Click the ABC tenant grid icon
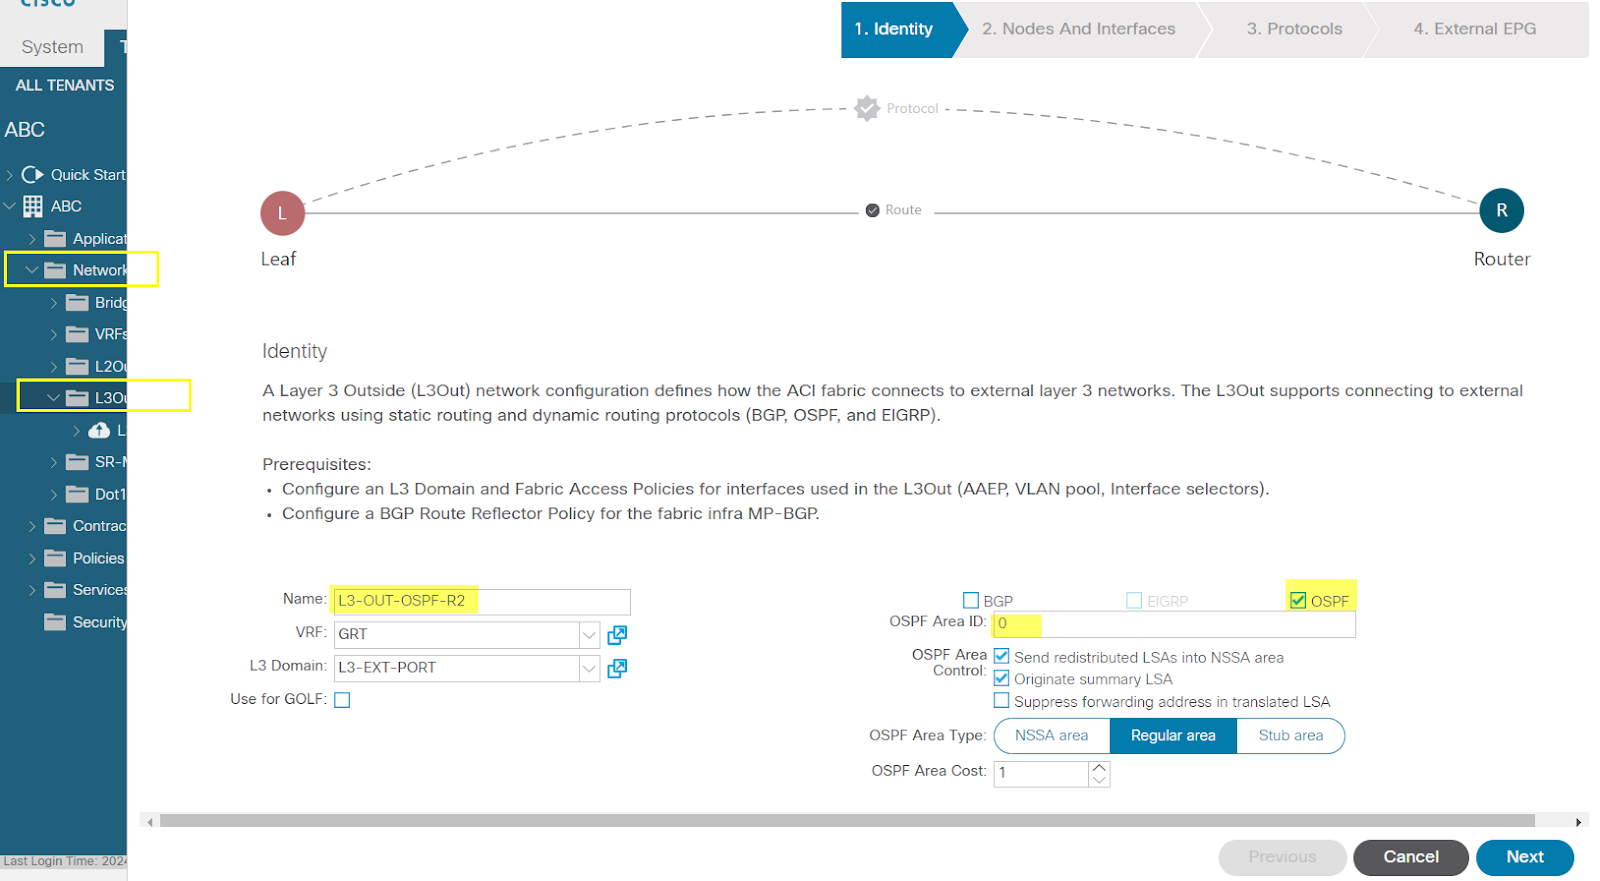Image resolution: width=1600 pixels, height=881 pixels. (x=33, y=206)
